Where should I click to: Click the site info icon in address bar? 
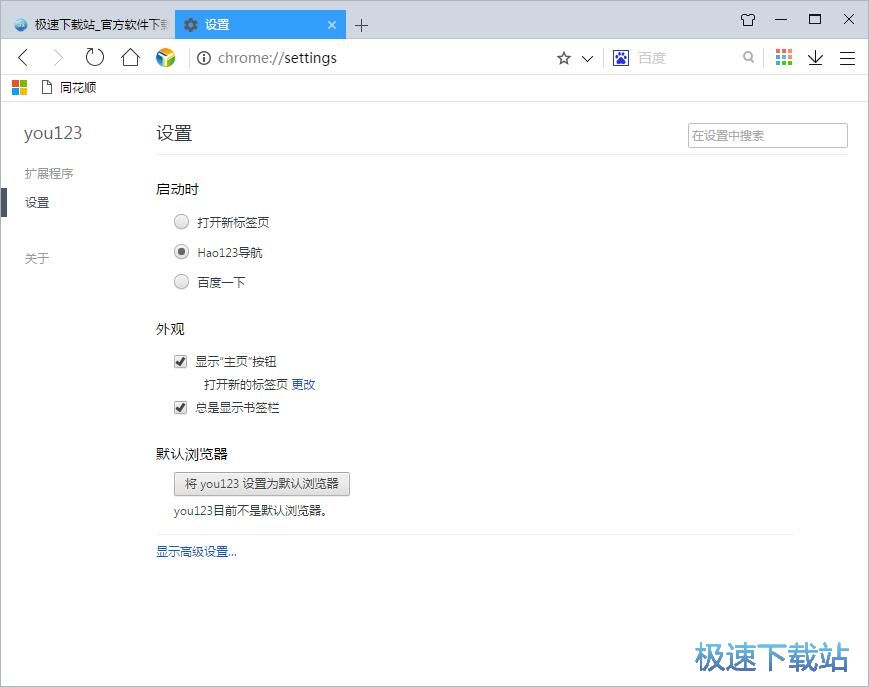pos(204,58)
